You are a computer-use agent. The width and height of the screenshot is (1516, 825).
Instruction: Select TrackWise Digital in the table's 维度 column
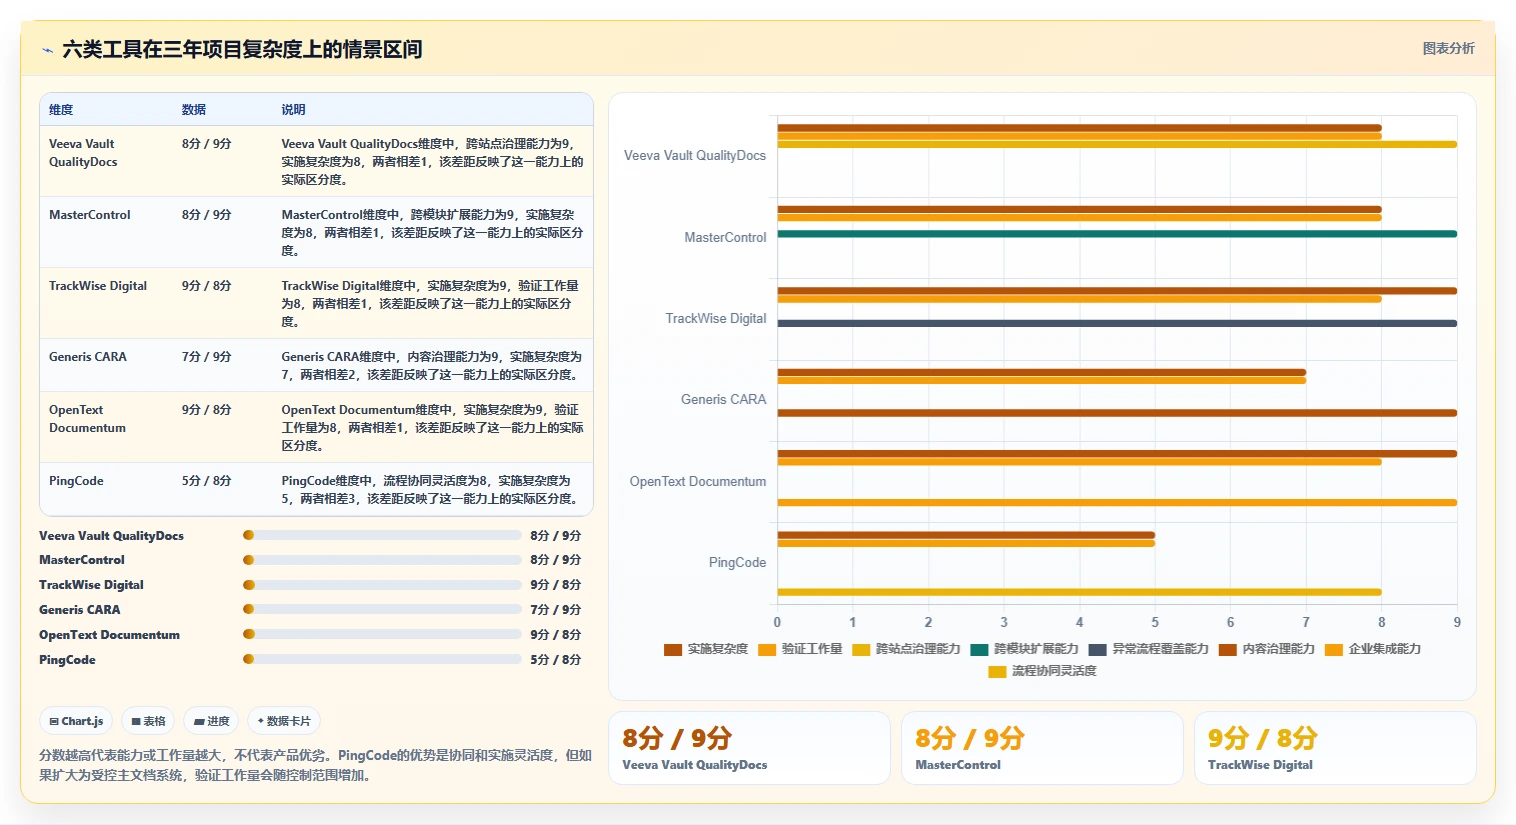pos(98,286)
